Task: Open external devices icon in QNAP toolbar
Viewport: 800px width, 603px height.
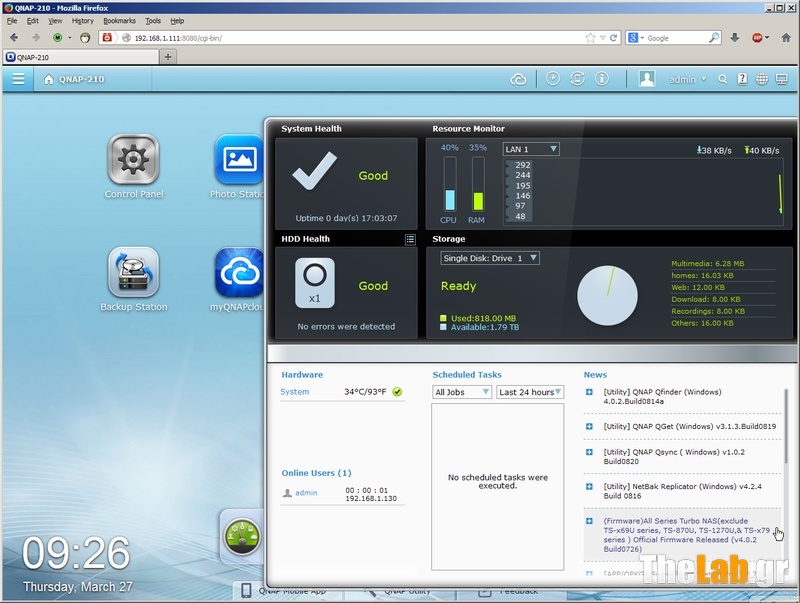Action: pos(577,79)
